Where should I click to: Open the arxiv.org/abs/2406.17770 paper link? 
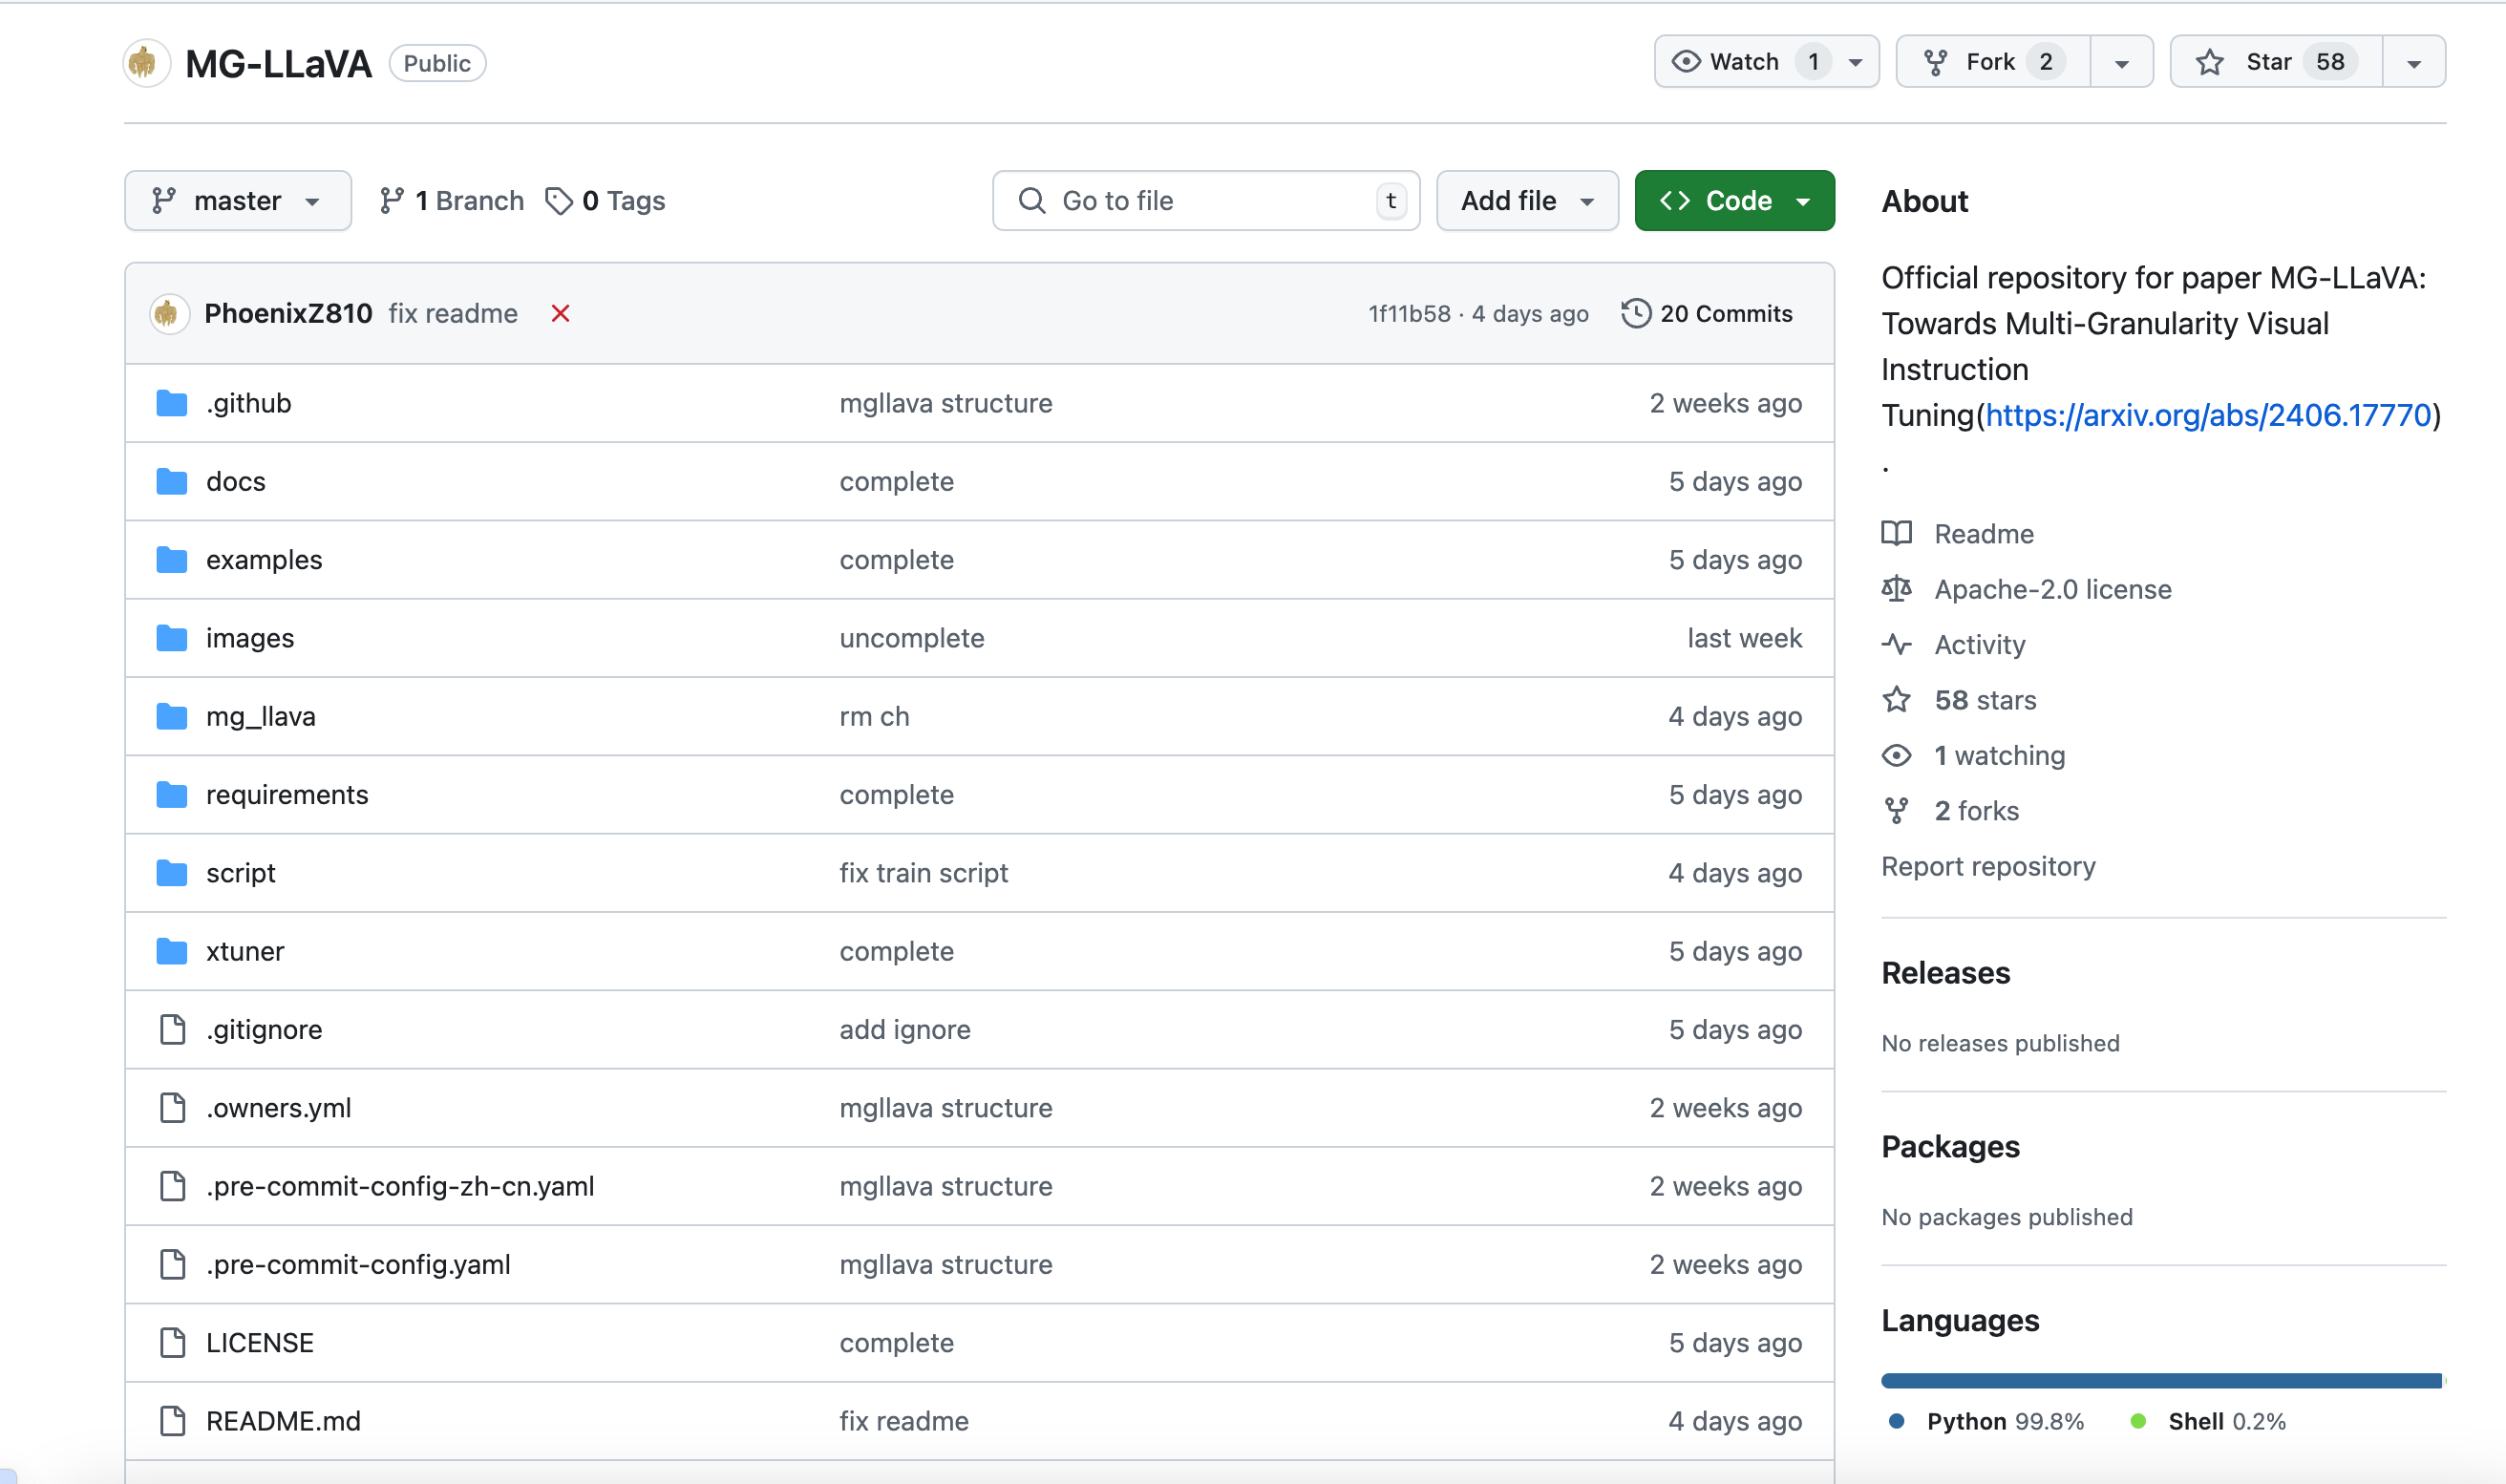click(2207, 415)
